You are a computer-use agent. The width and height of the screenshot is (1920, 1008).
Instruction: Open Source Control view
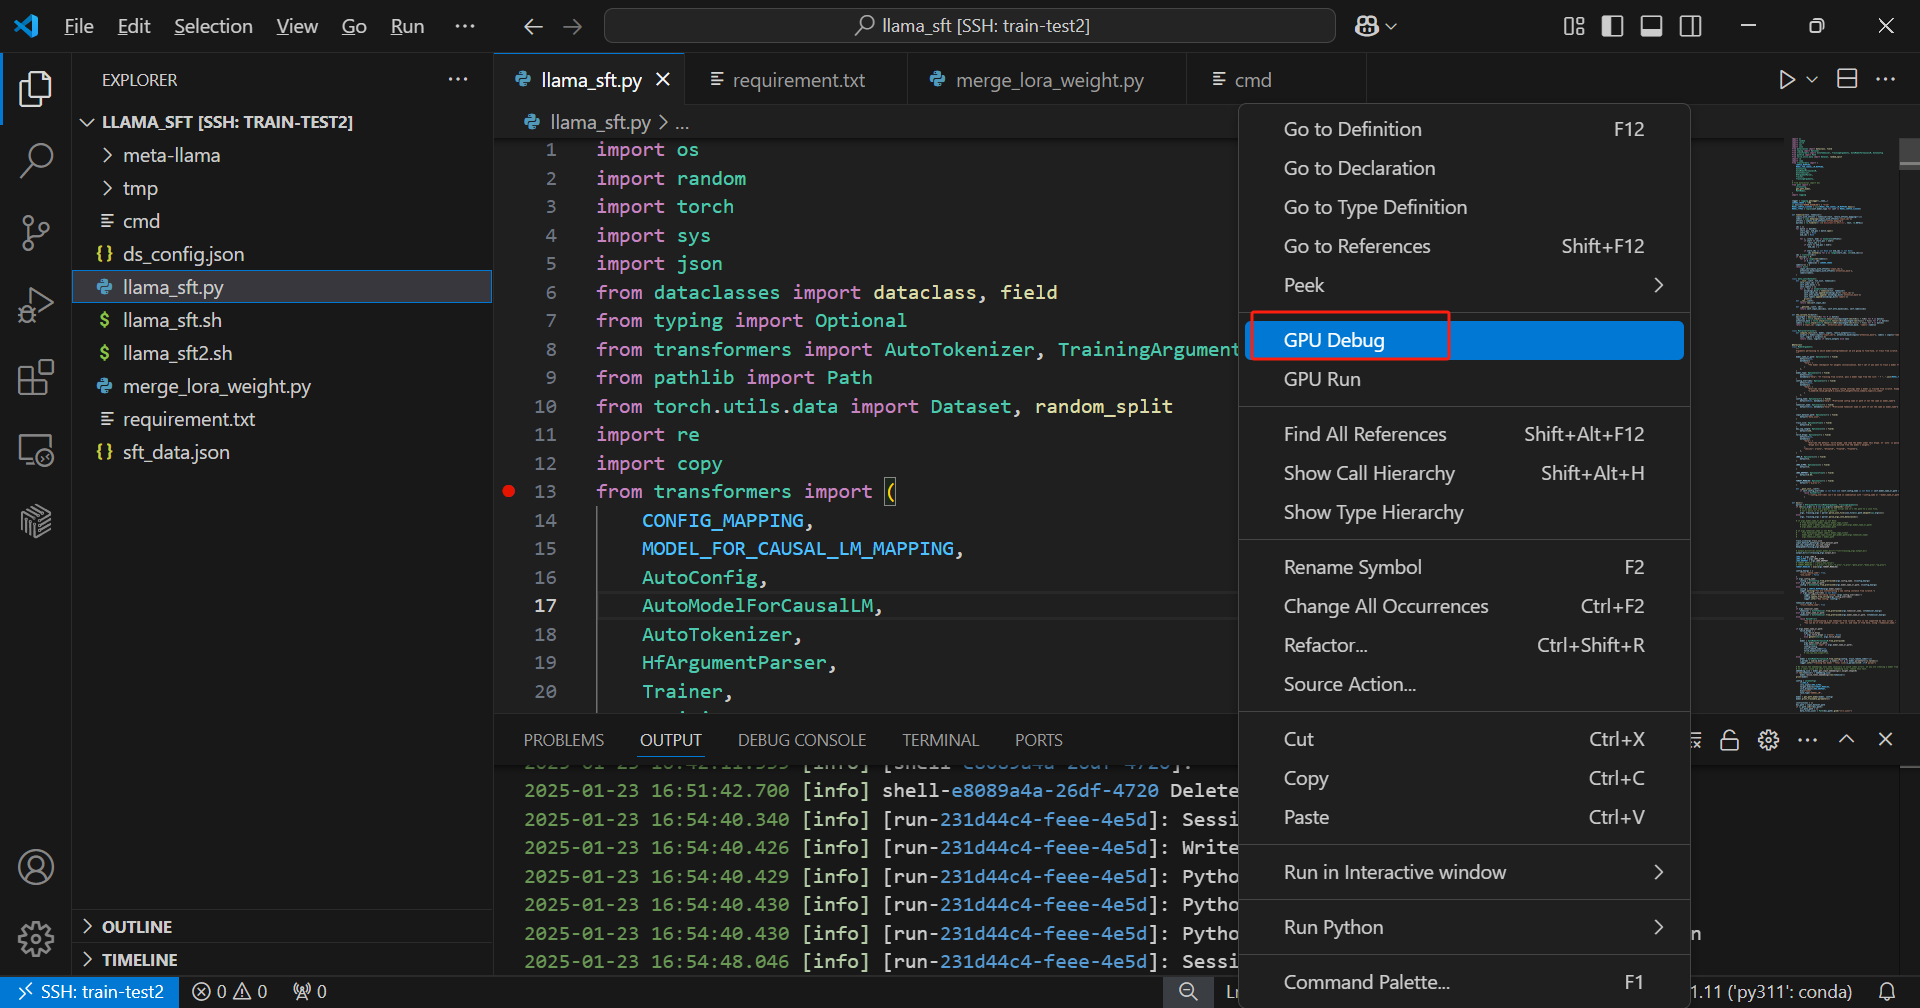pos(36,232)
